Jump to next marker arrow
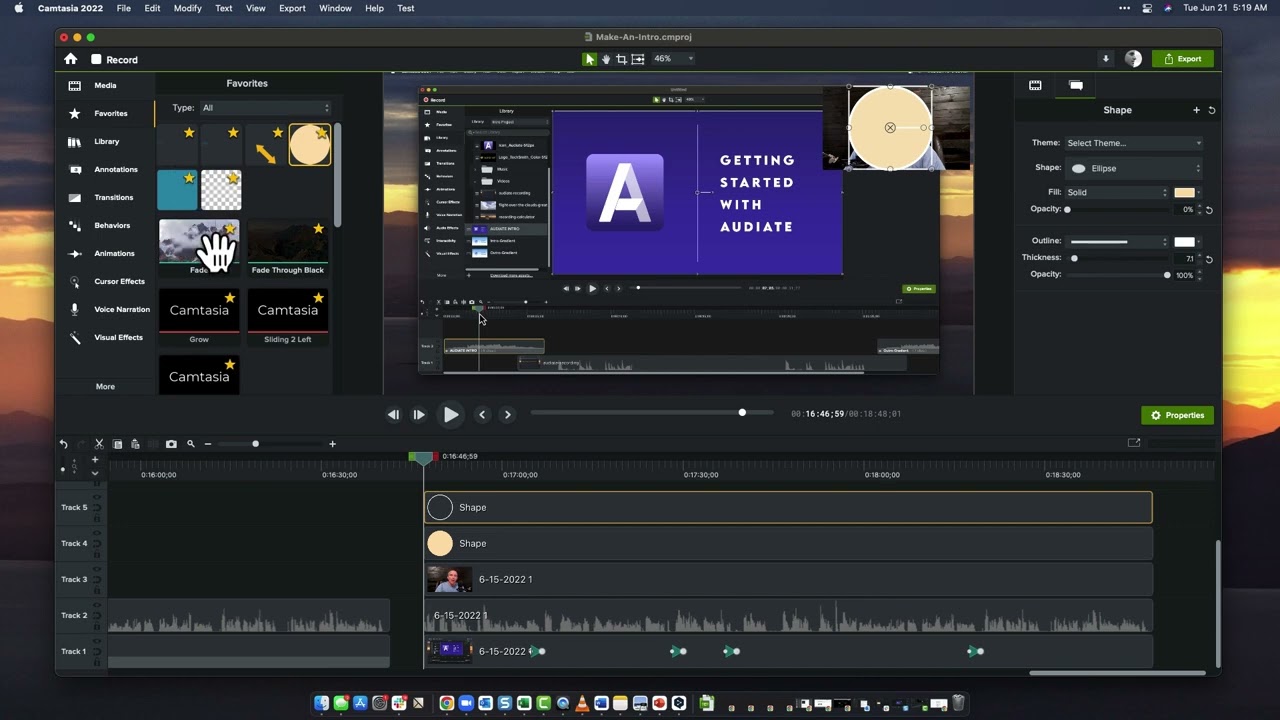The height and width of the screenshot is (720, 1280). coord(507,415)
